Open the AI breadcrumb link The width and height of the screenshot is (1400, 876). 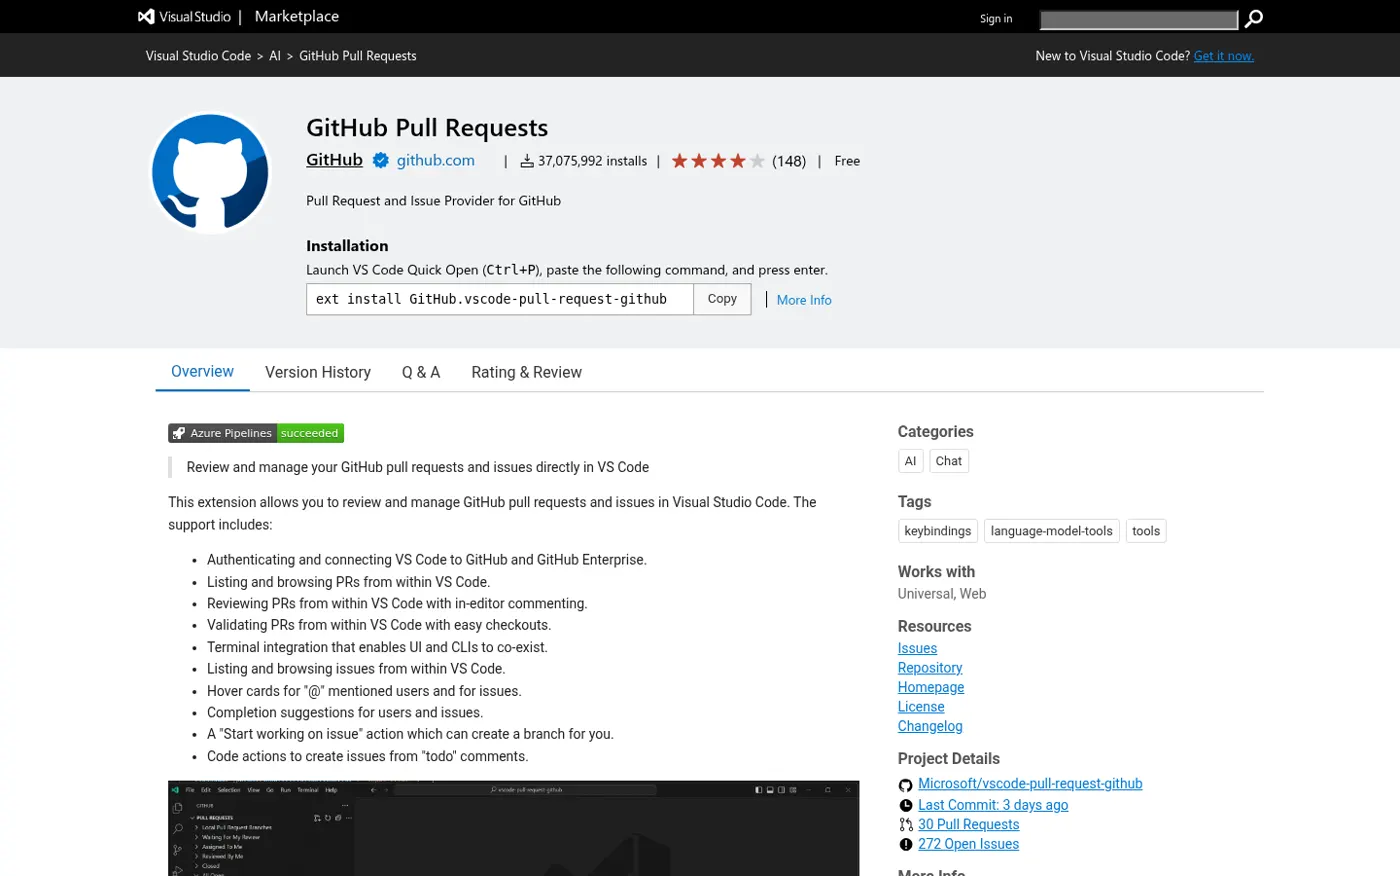[x=275, y=56]
